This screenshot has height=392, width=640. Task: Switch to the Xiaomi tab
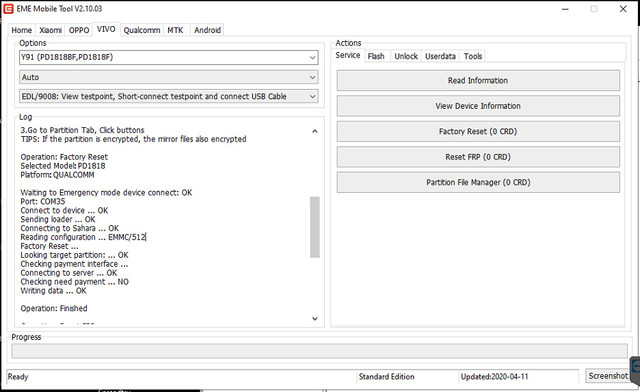point(51,30)
